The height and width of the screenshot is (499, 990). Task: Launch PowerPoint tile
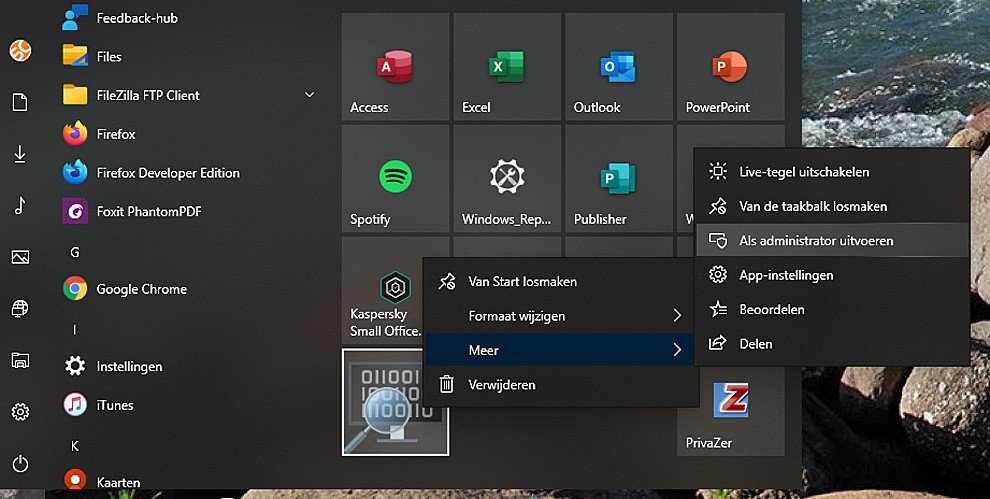click(x=731, y=66)
